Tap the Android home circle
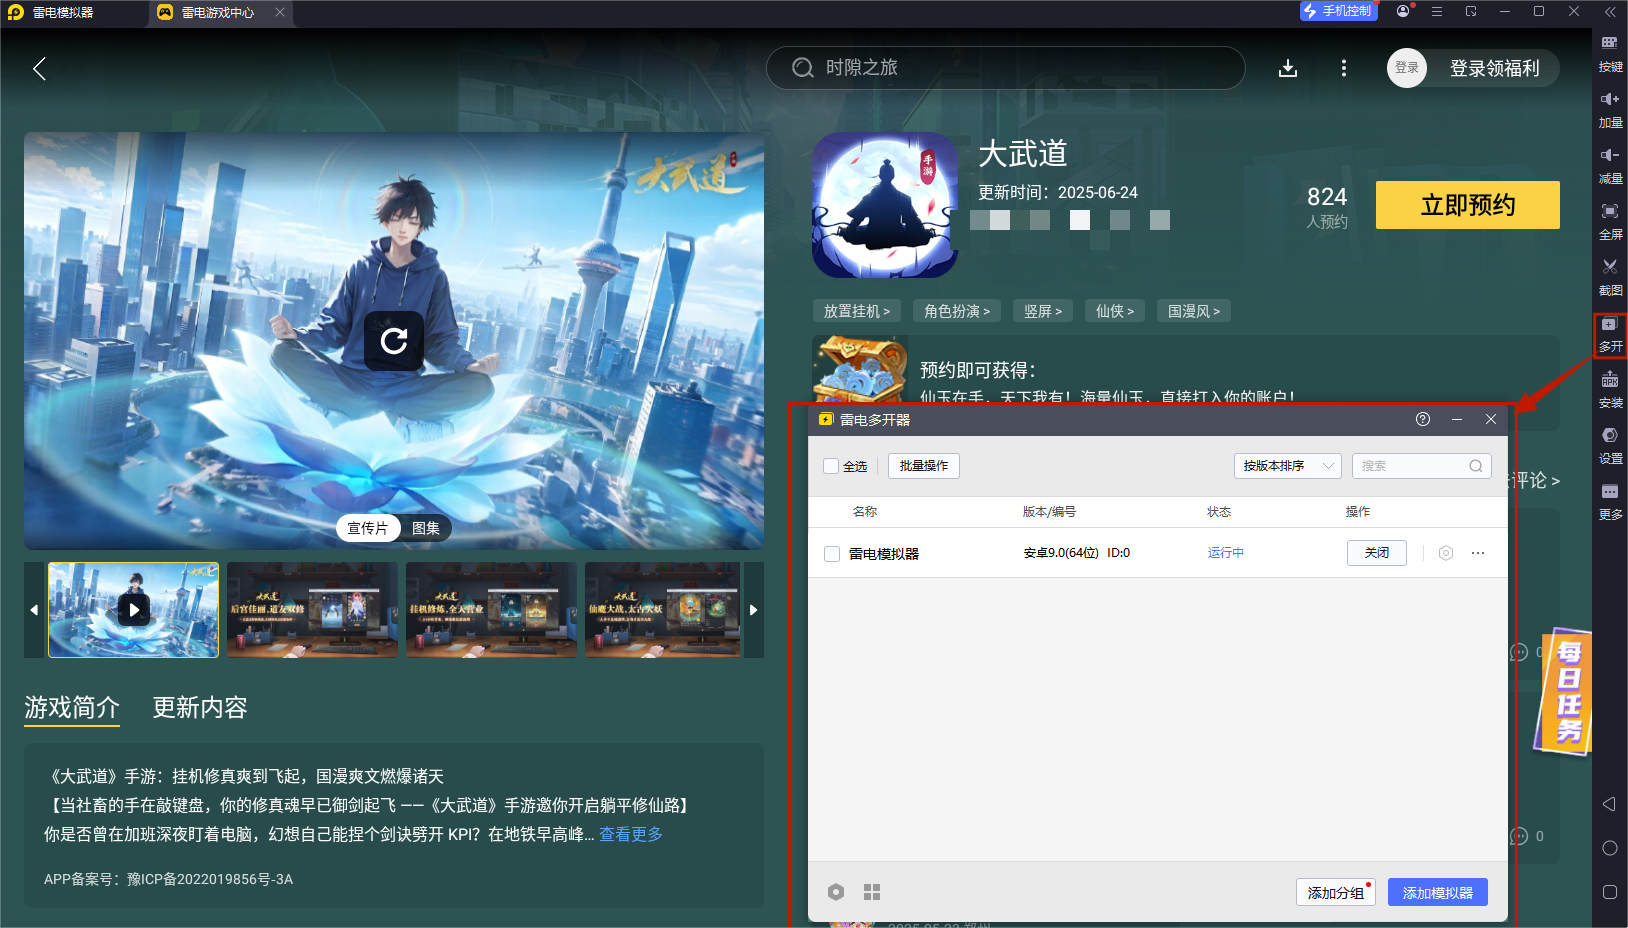Image resolution: width=1628 pixels, height=928 pixels. [x=1609, y=848]
